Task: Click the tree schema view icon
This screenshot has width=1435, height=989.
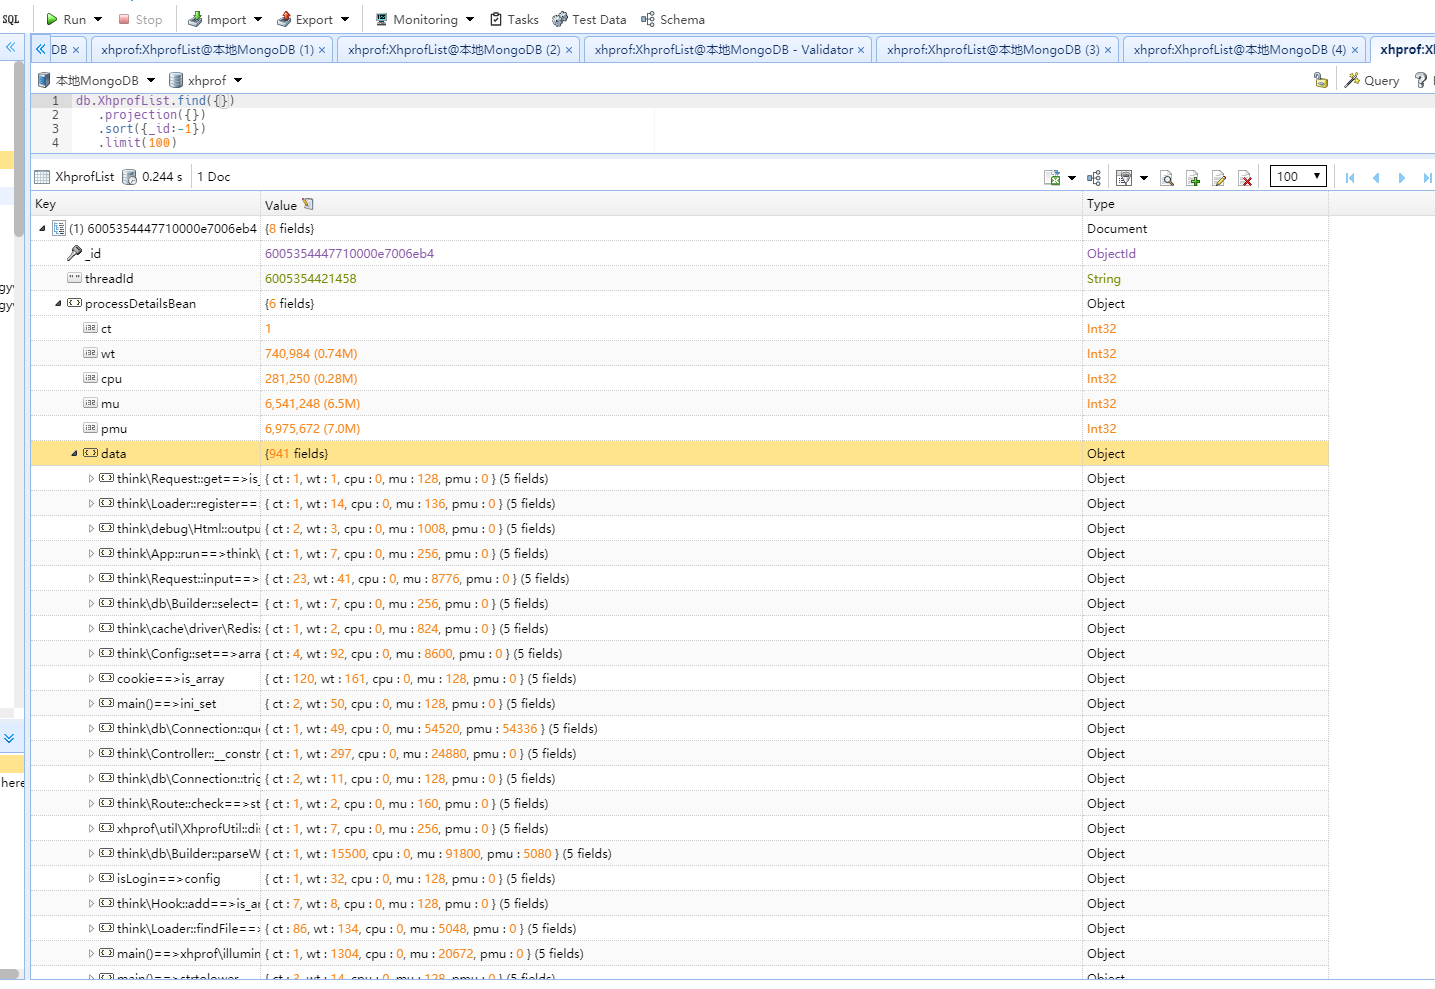Action: (x=1094, y=178)
